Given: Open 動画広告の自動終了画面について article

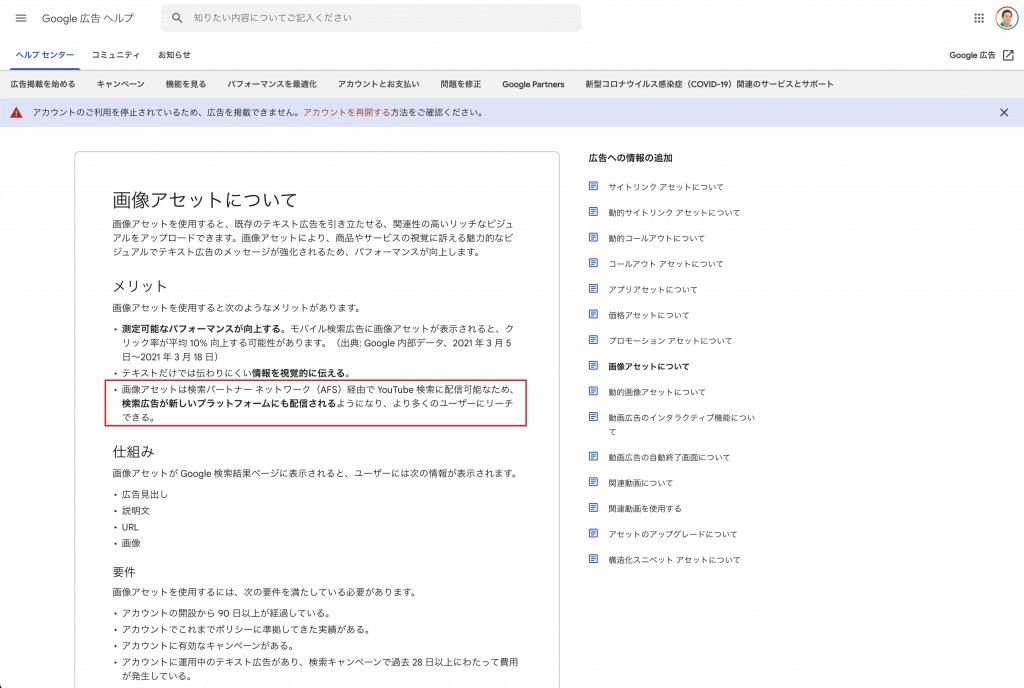Looking at the screenshot, I should coord(669,457).
